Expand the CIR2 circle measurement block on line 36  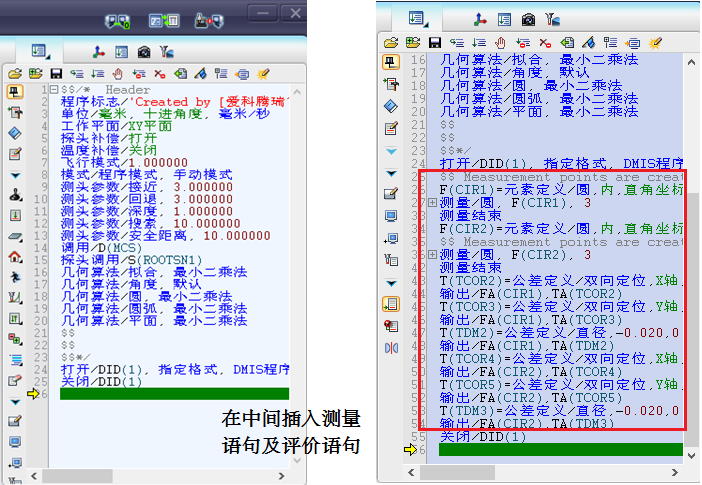[432, 254]
